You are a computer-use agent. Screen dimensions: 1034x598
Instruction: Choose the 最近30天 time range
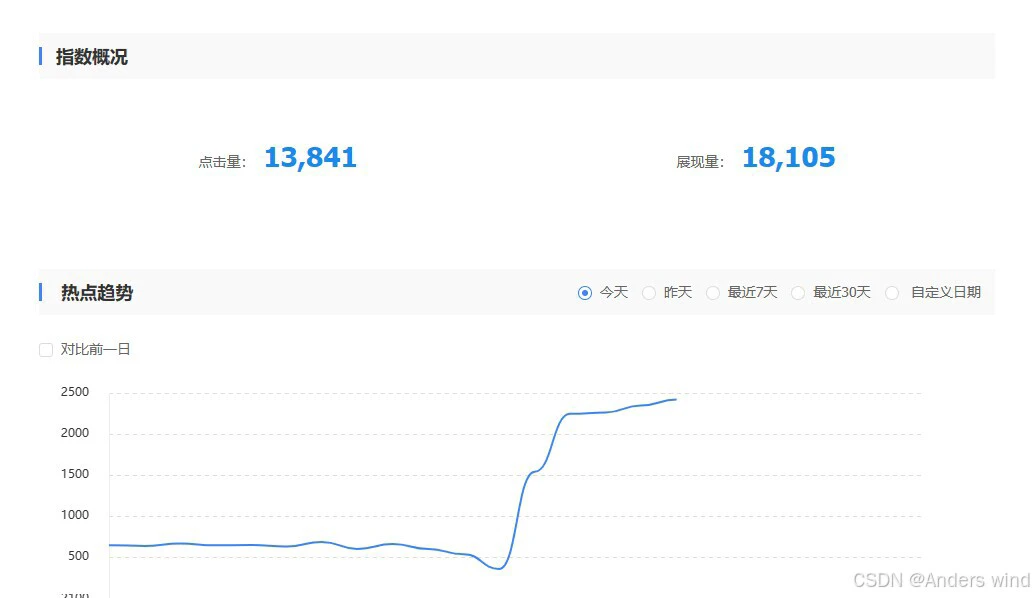[798, 293]
